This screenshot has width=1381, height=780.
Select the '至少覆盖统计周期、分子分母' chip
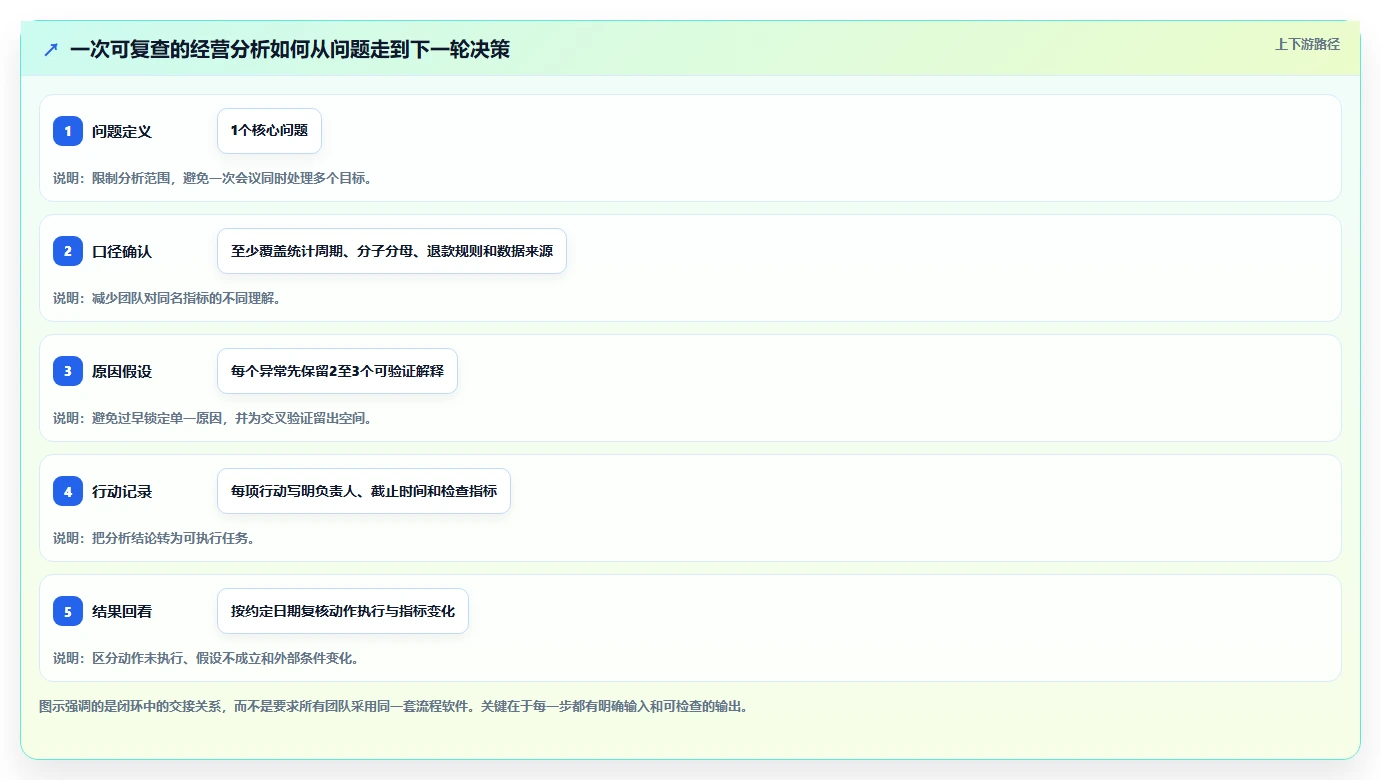392,251
